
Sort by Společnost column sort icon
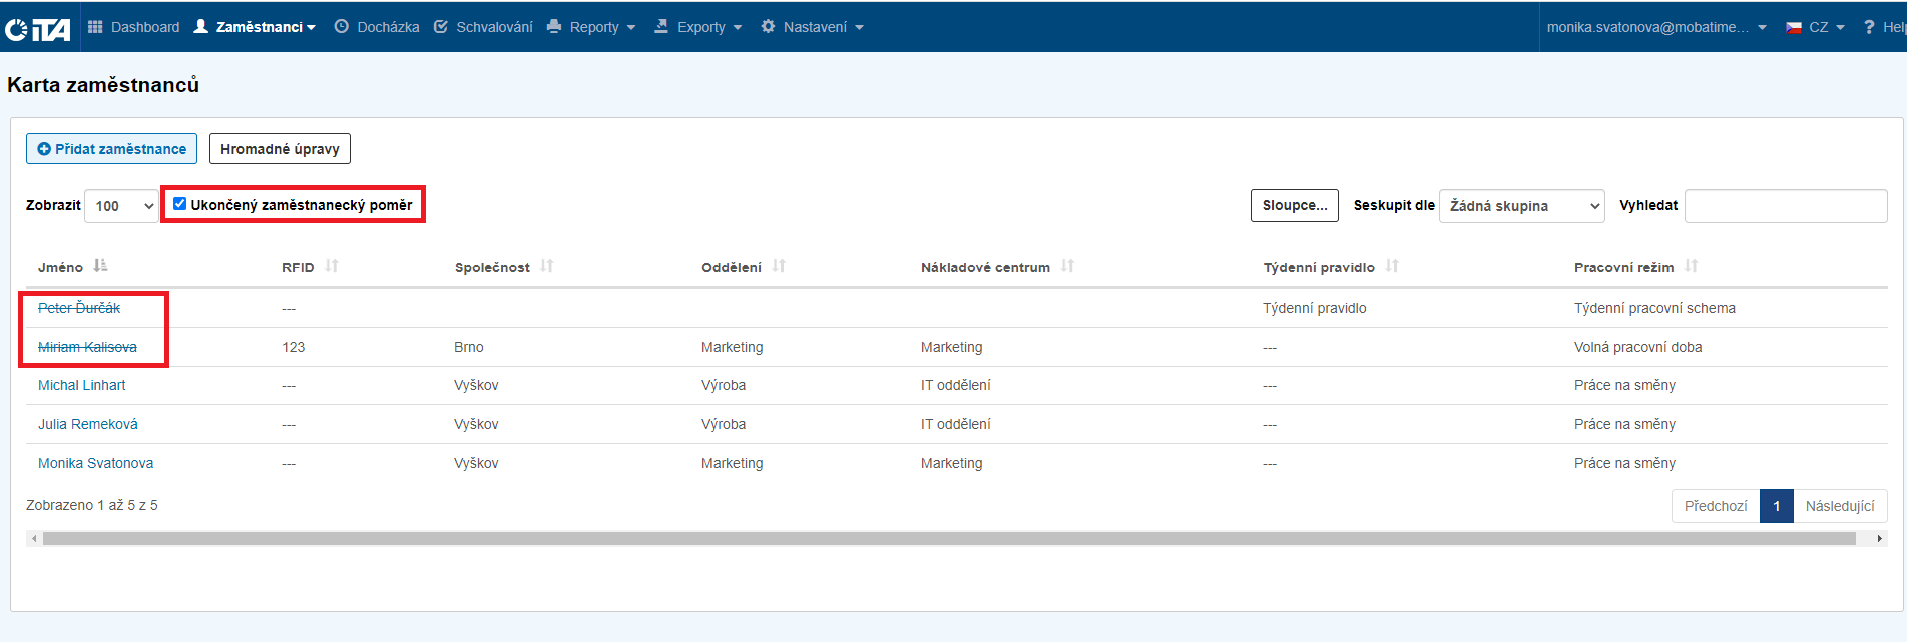pos(547,266)
